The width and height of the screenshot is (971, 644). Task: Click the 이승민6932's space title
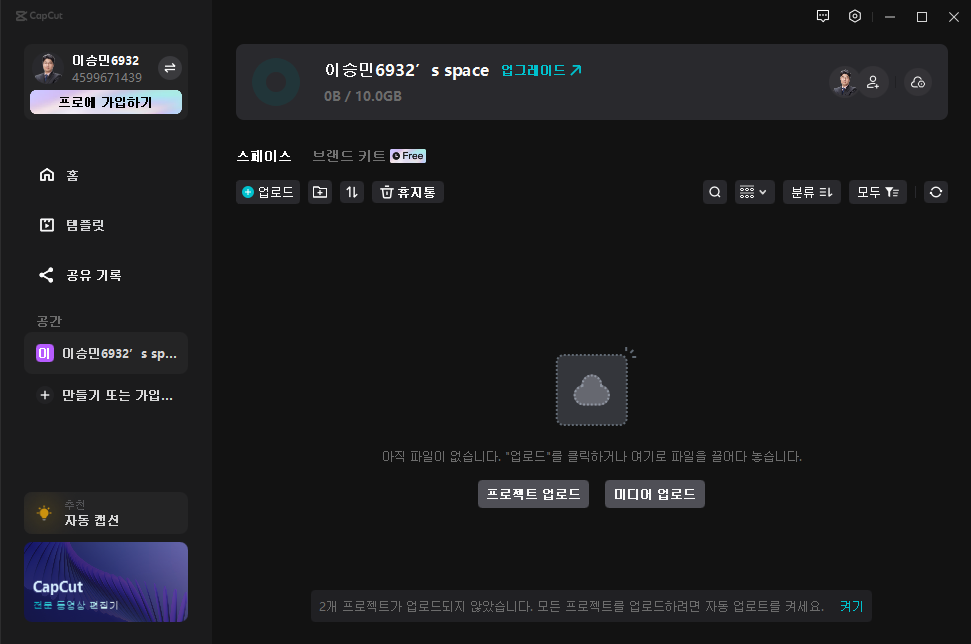(407, 70)
